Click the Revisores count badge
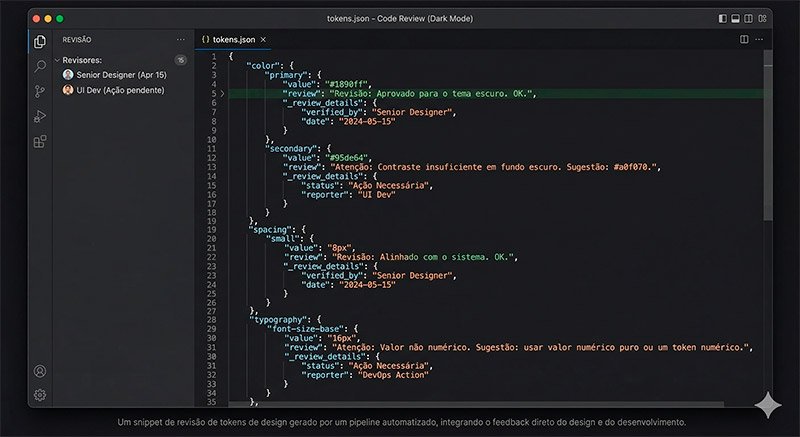Image resolution: width=800 pixels, height=437 pixels. [181, 60]
